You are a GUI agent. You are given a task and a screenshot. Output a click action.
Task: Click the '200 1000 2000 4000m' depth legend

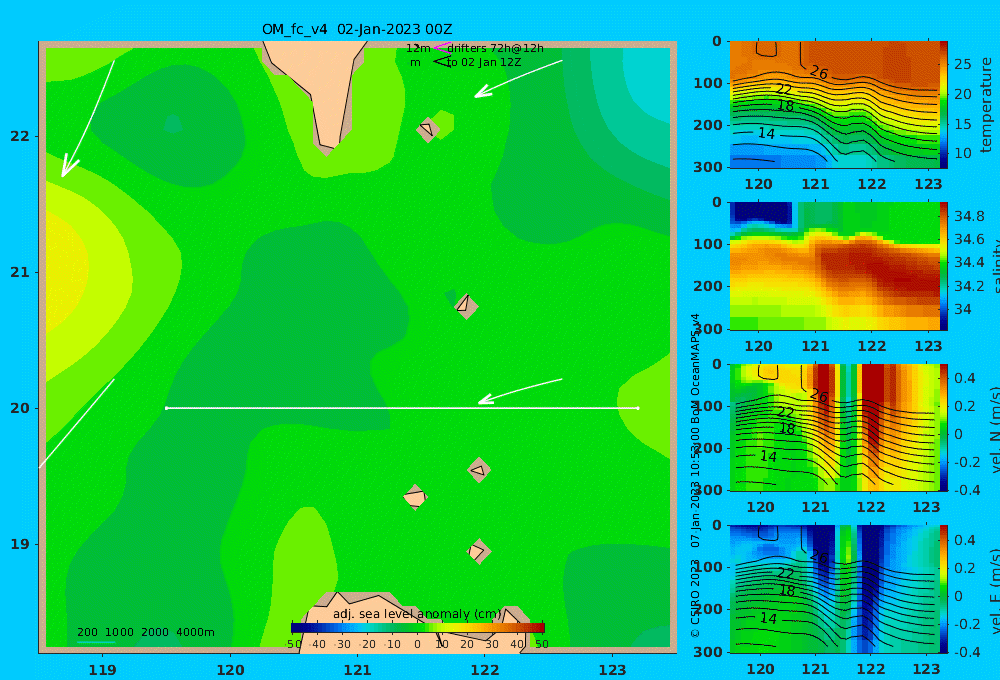pos(145,632)
